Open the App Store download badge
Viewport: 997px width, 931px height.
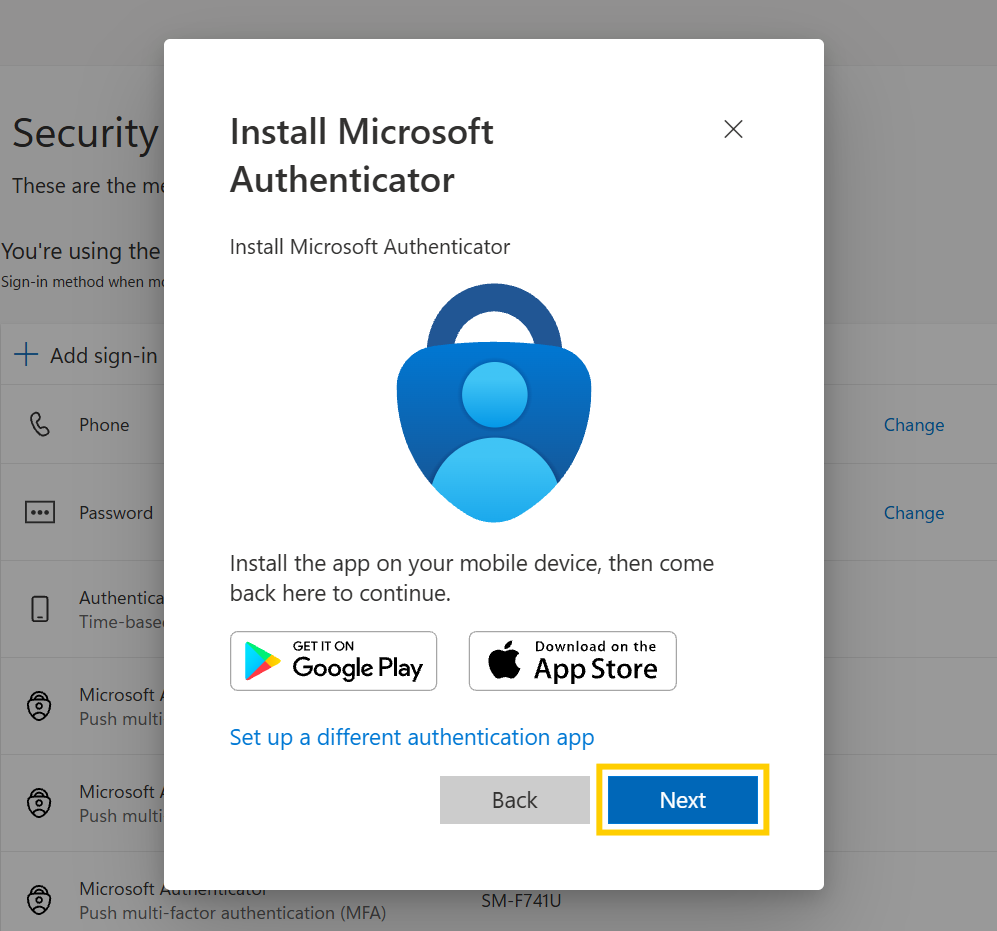point(572,661)
